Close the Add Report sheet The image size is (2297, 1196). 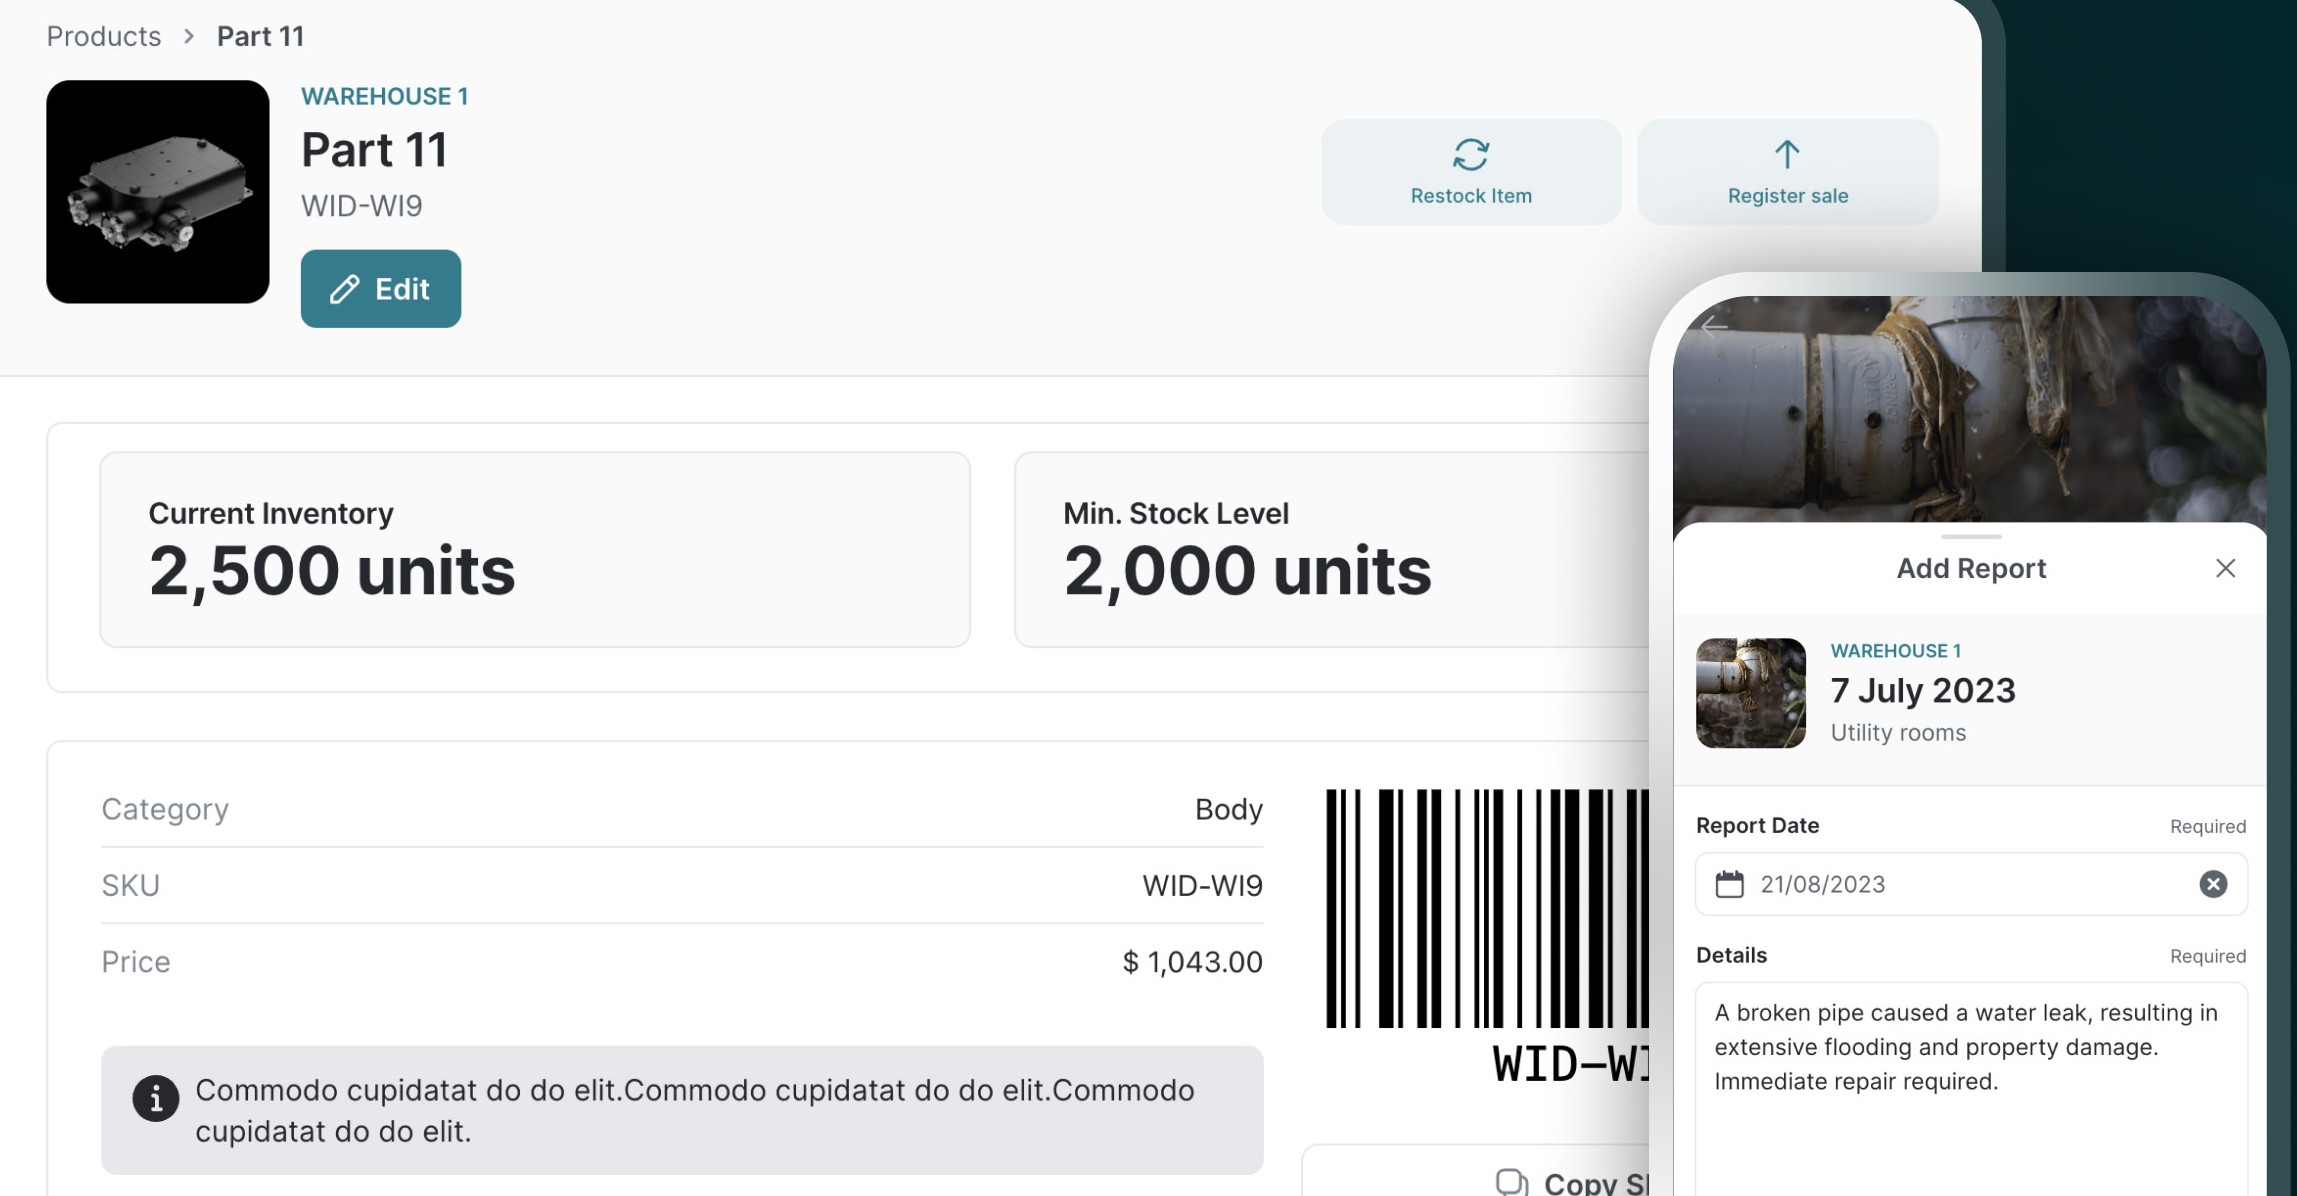coord(2224,568)
